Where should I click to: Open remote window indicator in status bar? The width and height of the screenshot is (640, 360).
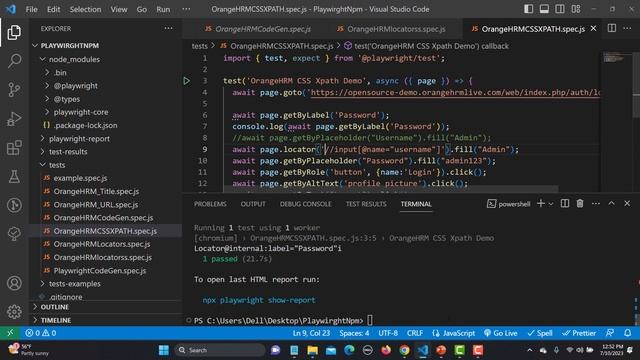click(x=10, y=333)
